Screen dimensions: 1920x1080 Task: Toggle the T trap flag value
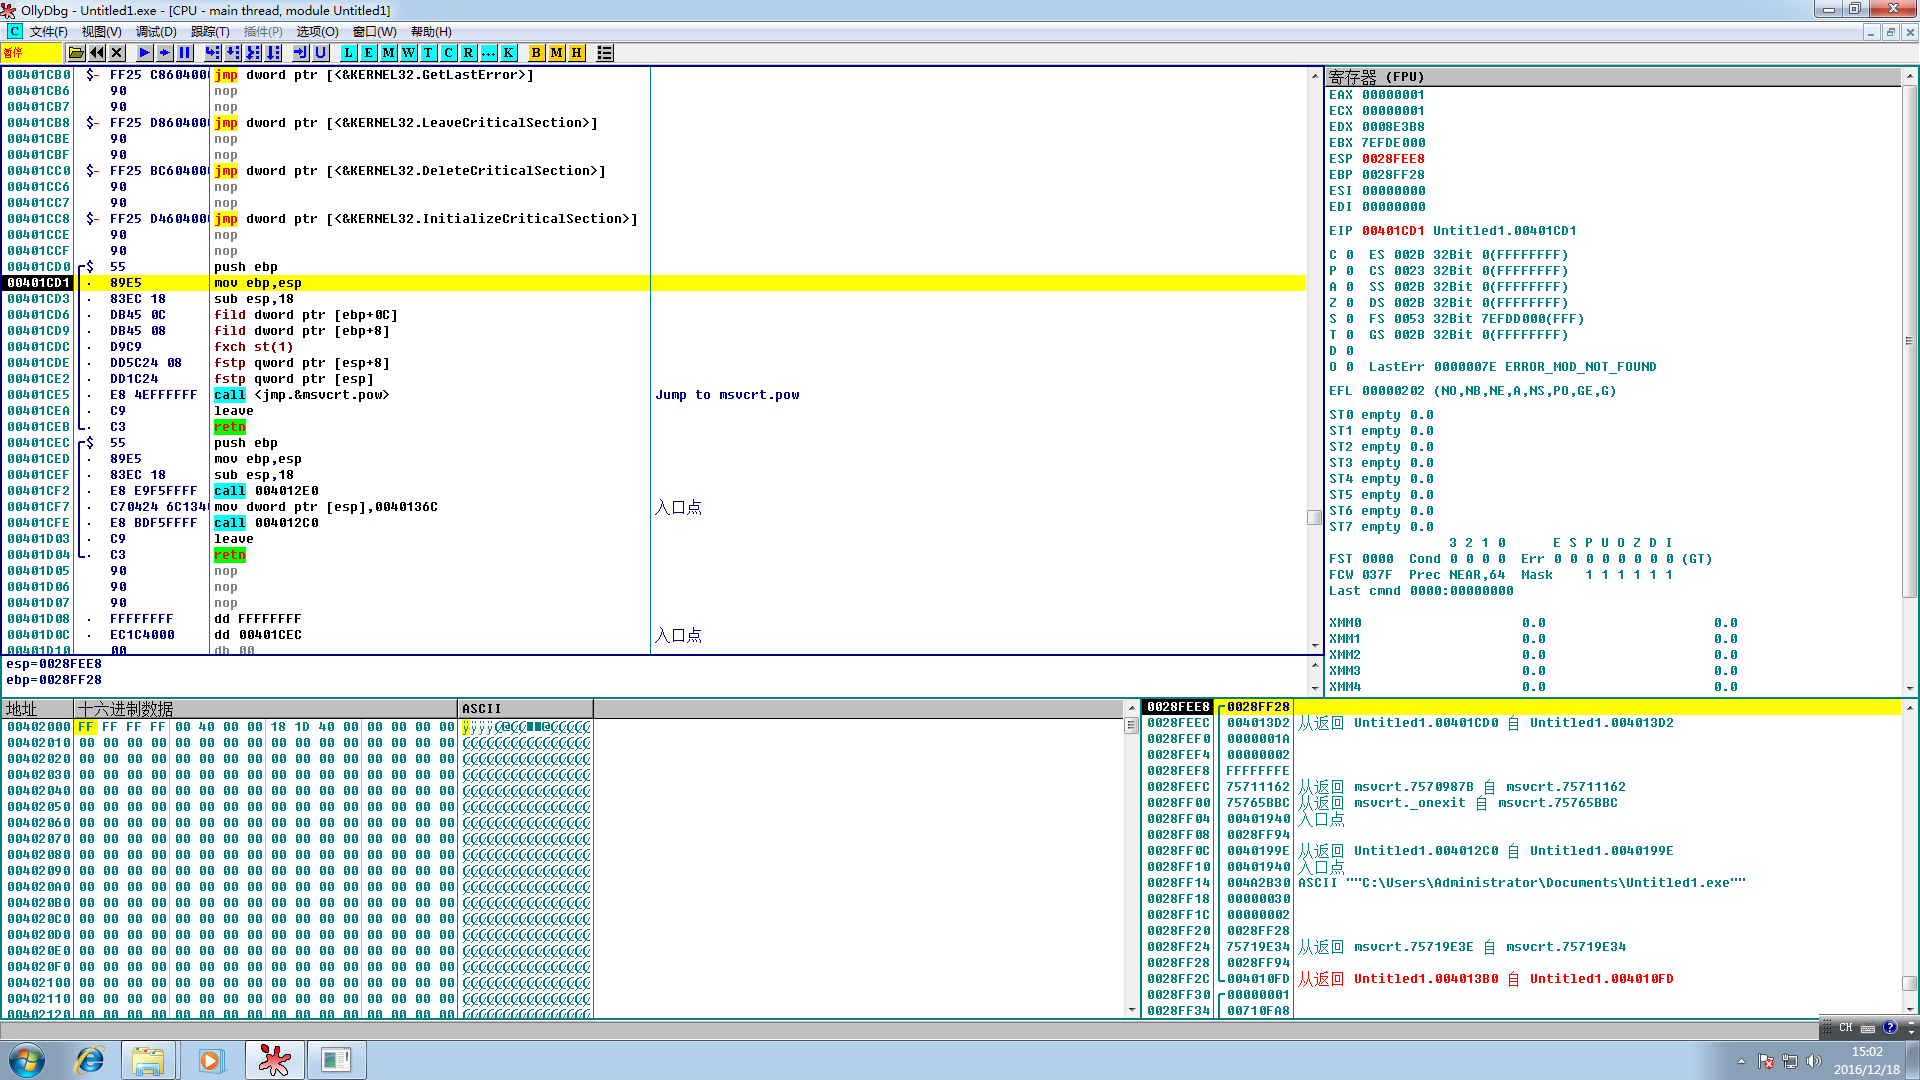pos(1350,335)
